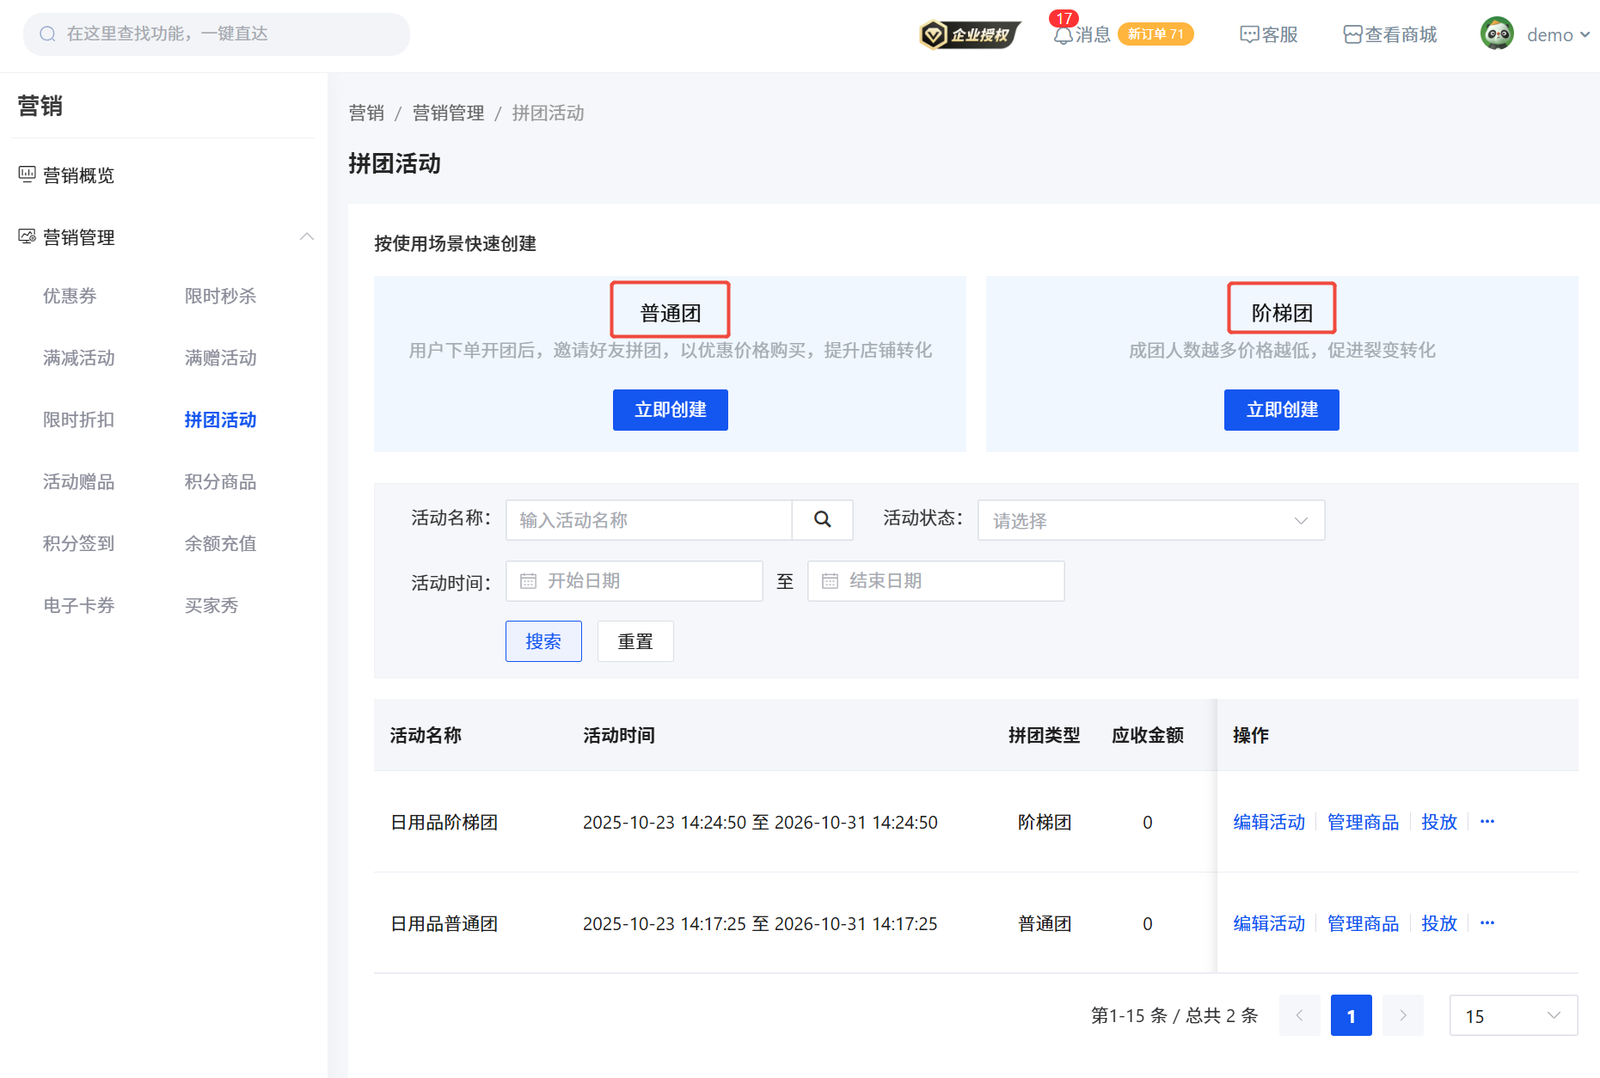This screenshot has height=1078, width=1600.
Task: Create a 普通团 with 立即创建 button
Action: (670, 410)
